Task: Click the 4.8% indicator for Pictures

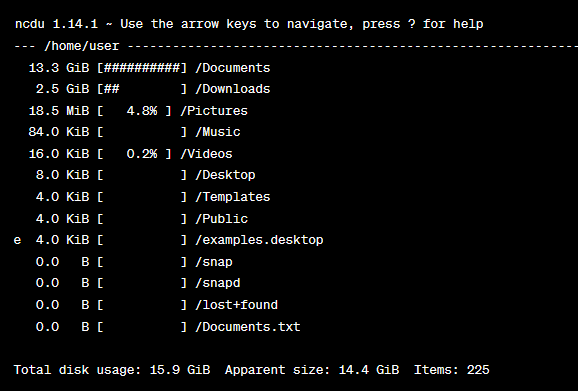Action: pyautogui.click(x=142, y=111)
